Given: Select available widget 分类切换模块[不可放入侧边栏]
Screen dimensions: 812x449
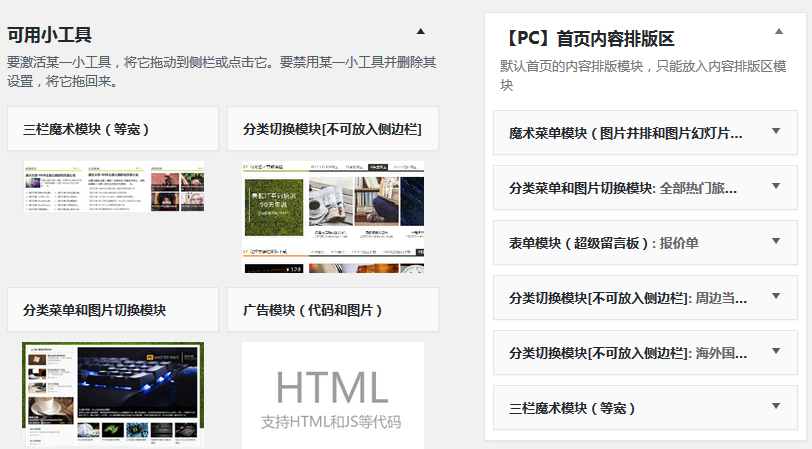Looking at the screenshot, I should (332, 129).
